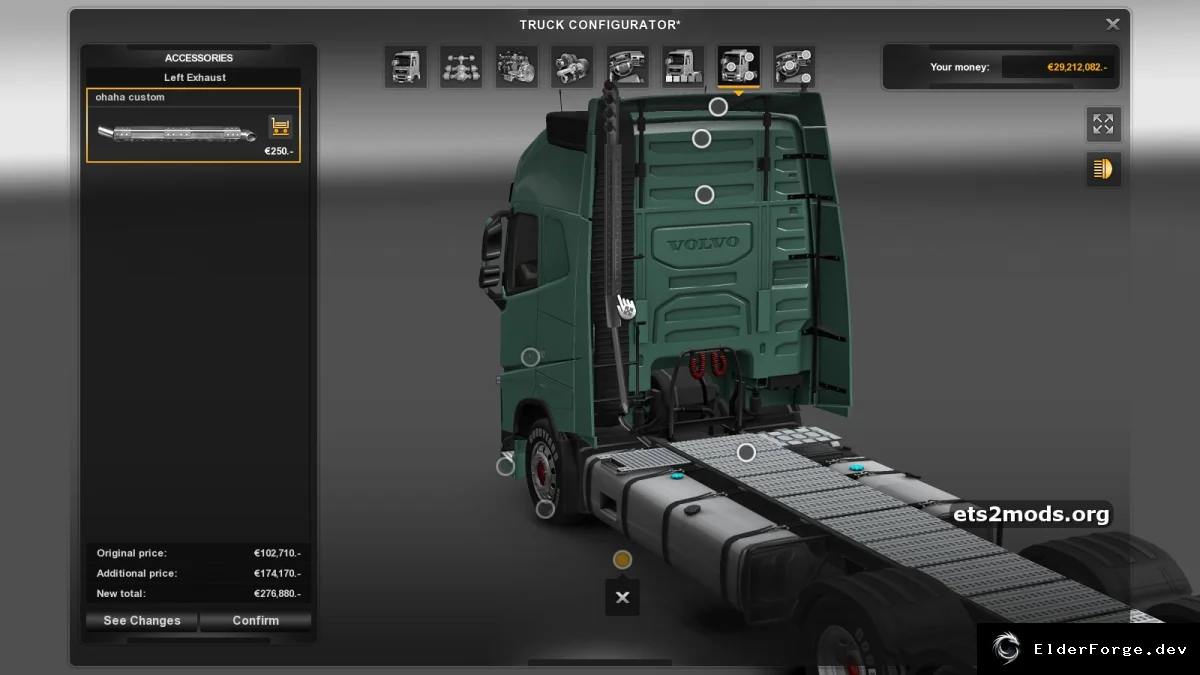Click the TRUCK CONFIGURATOR title text

click(x=600, y=24)
